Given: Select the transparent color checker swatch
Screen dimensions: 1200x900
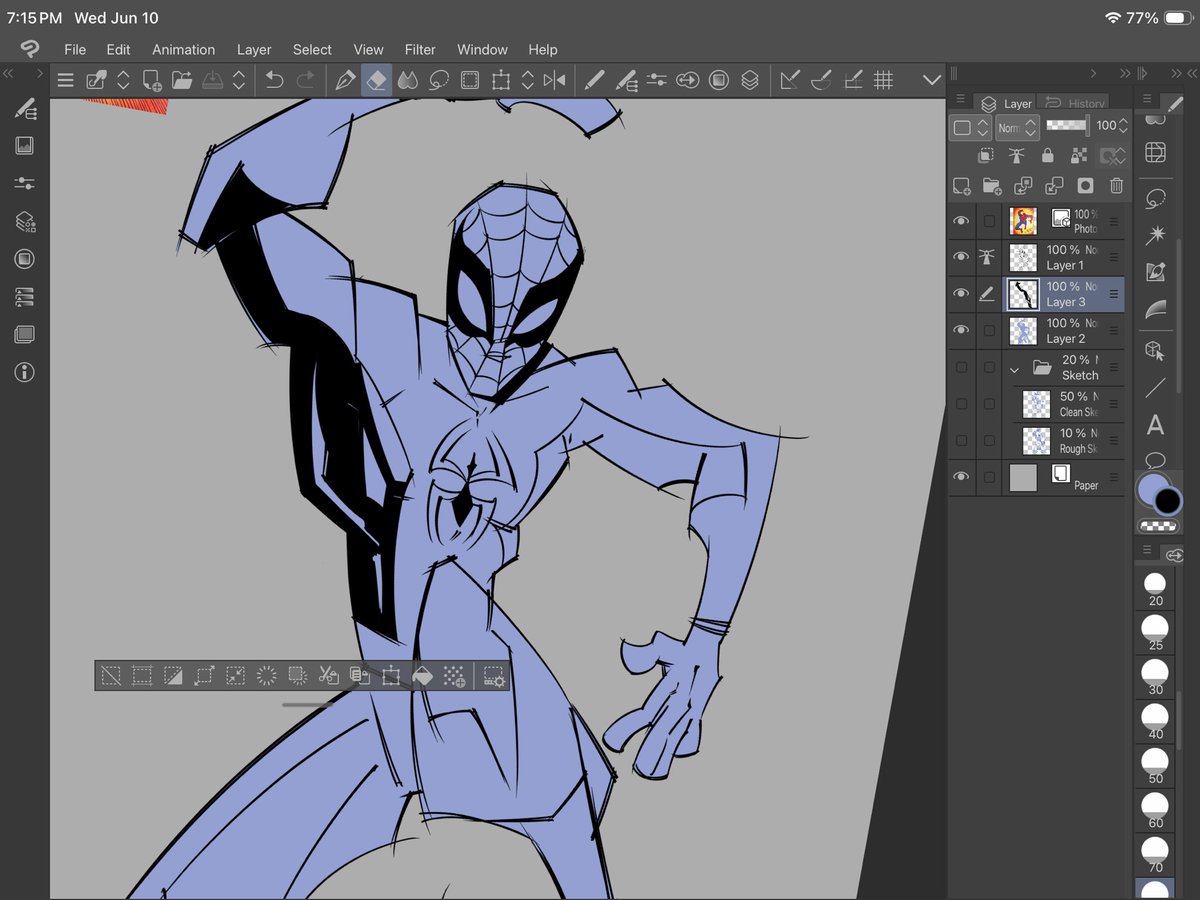Looking at the screenshot, I should (x=1159, y=526).
